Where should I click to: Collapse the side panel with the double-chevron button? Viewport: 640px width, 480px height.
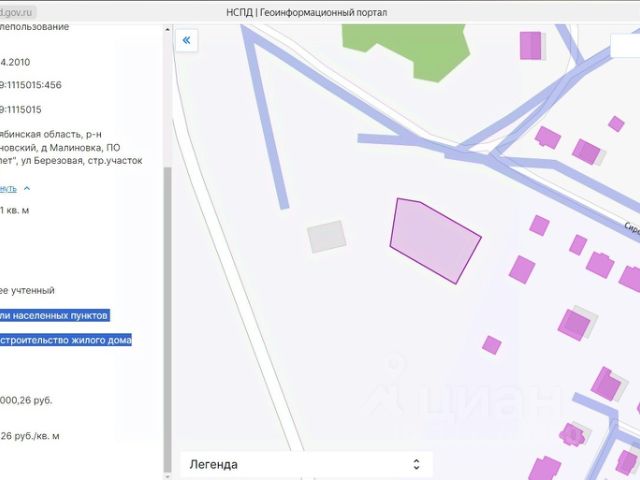[187, 40]
